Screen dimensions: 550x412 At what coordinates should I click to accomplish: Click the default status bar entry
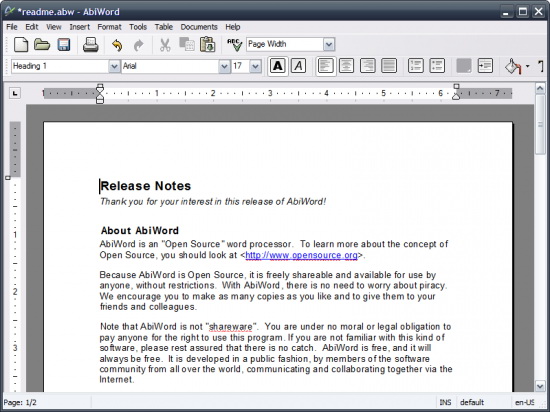point(472,402)
